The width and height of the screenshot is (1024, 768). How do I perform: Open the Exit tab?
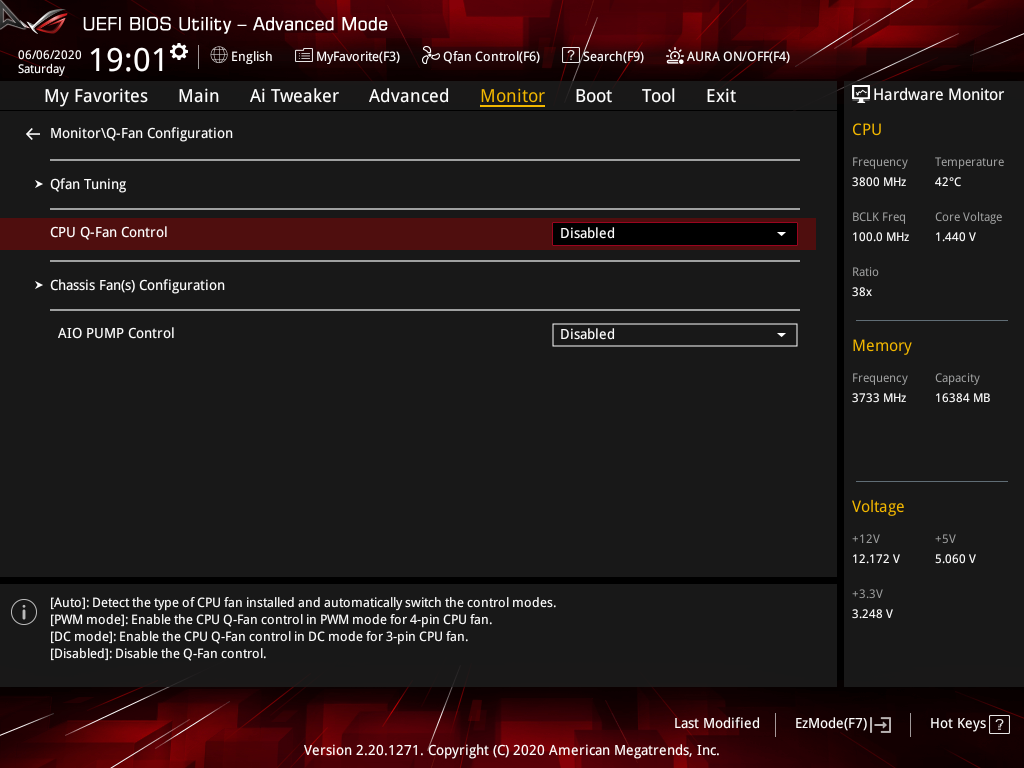721,96
